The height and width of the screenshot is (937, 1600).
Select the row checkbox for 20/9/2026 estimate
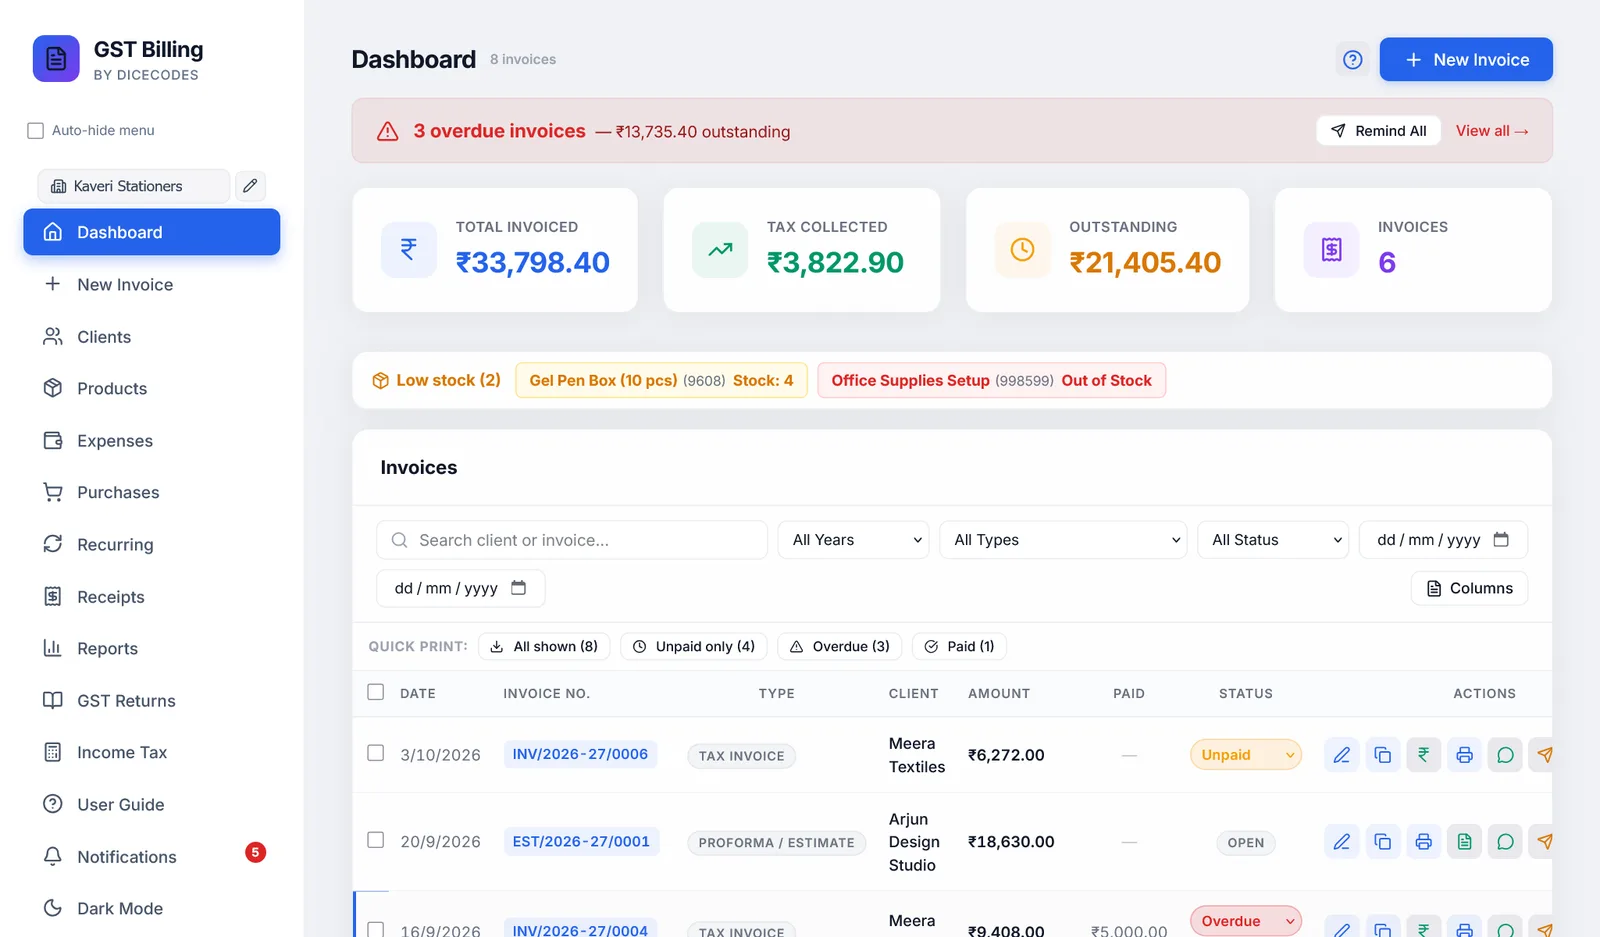tap(376, 840)
